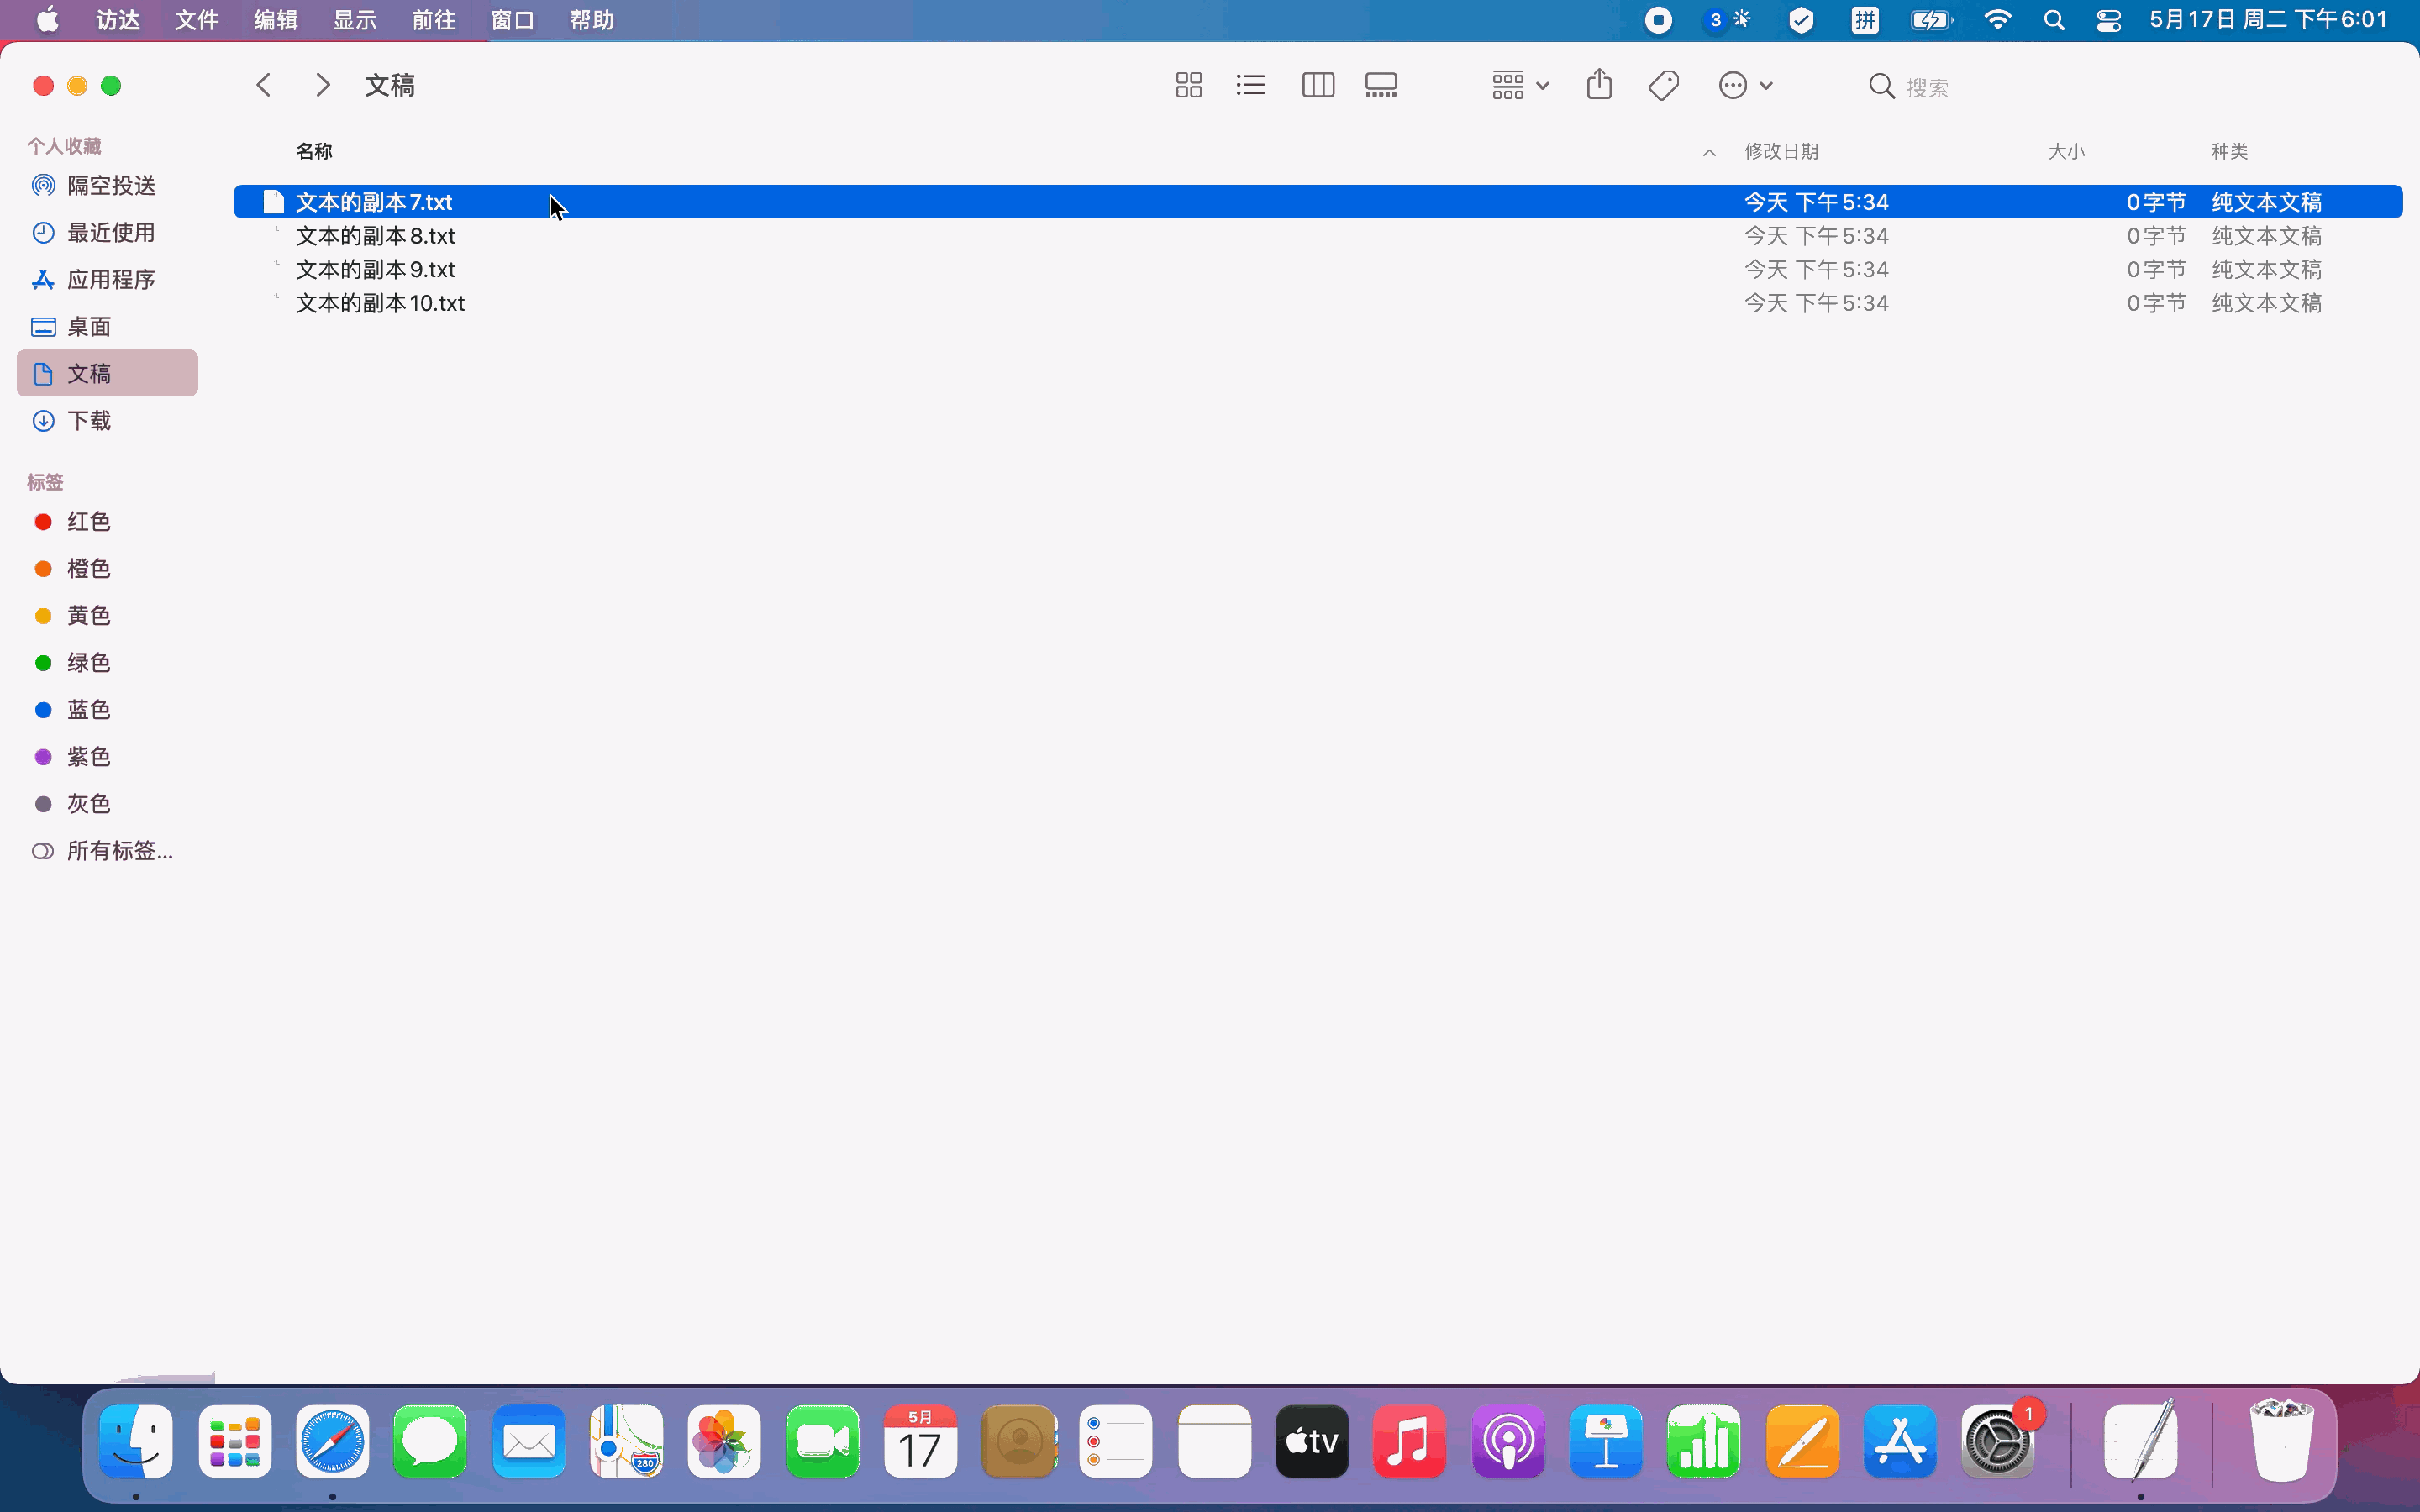Open AirDrop (隔空投送) in sidebar
This screenshot has height=1512, width=2420.
click(110, 186)
